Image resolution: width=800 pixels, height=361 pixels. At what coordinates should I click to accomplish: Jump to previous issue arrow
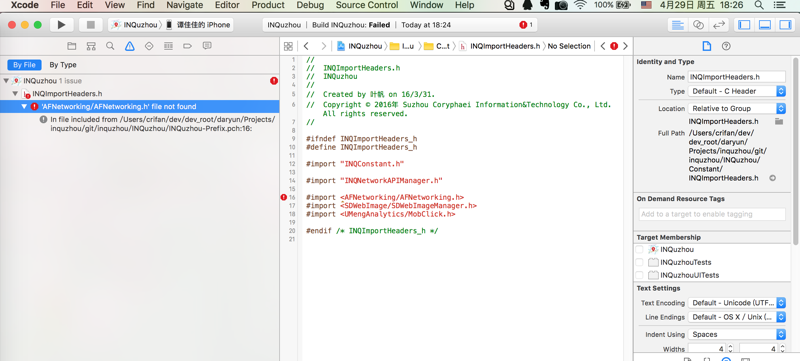(x=603, y=46)
